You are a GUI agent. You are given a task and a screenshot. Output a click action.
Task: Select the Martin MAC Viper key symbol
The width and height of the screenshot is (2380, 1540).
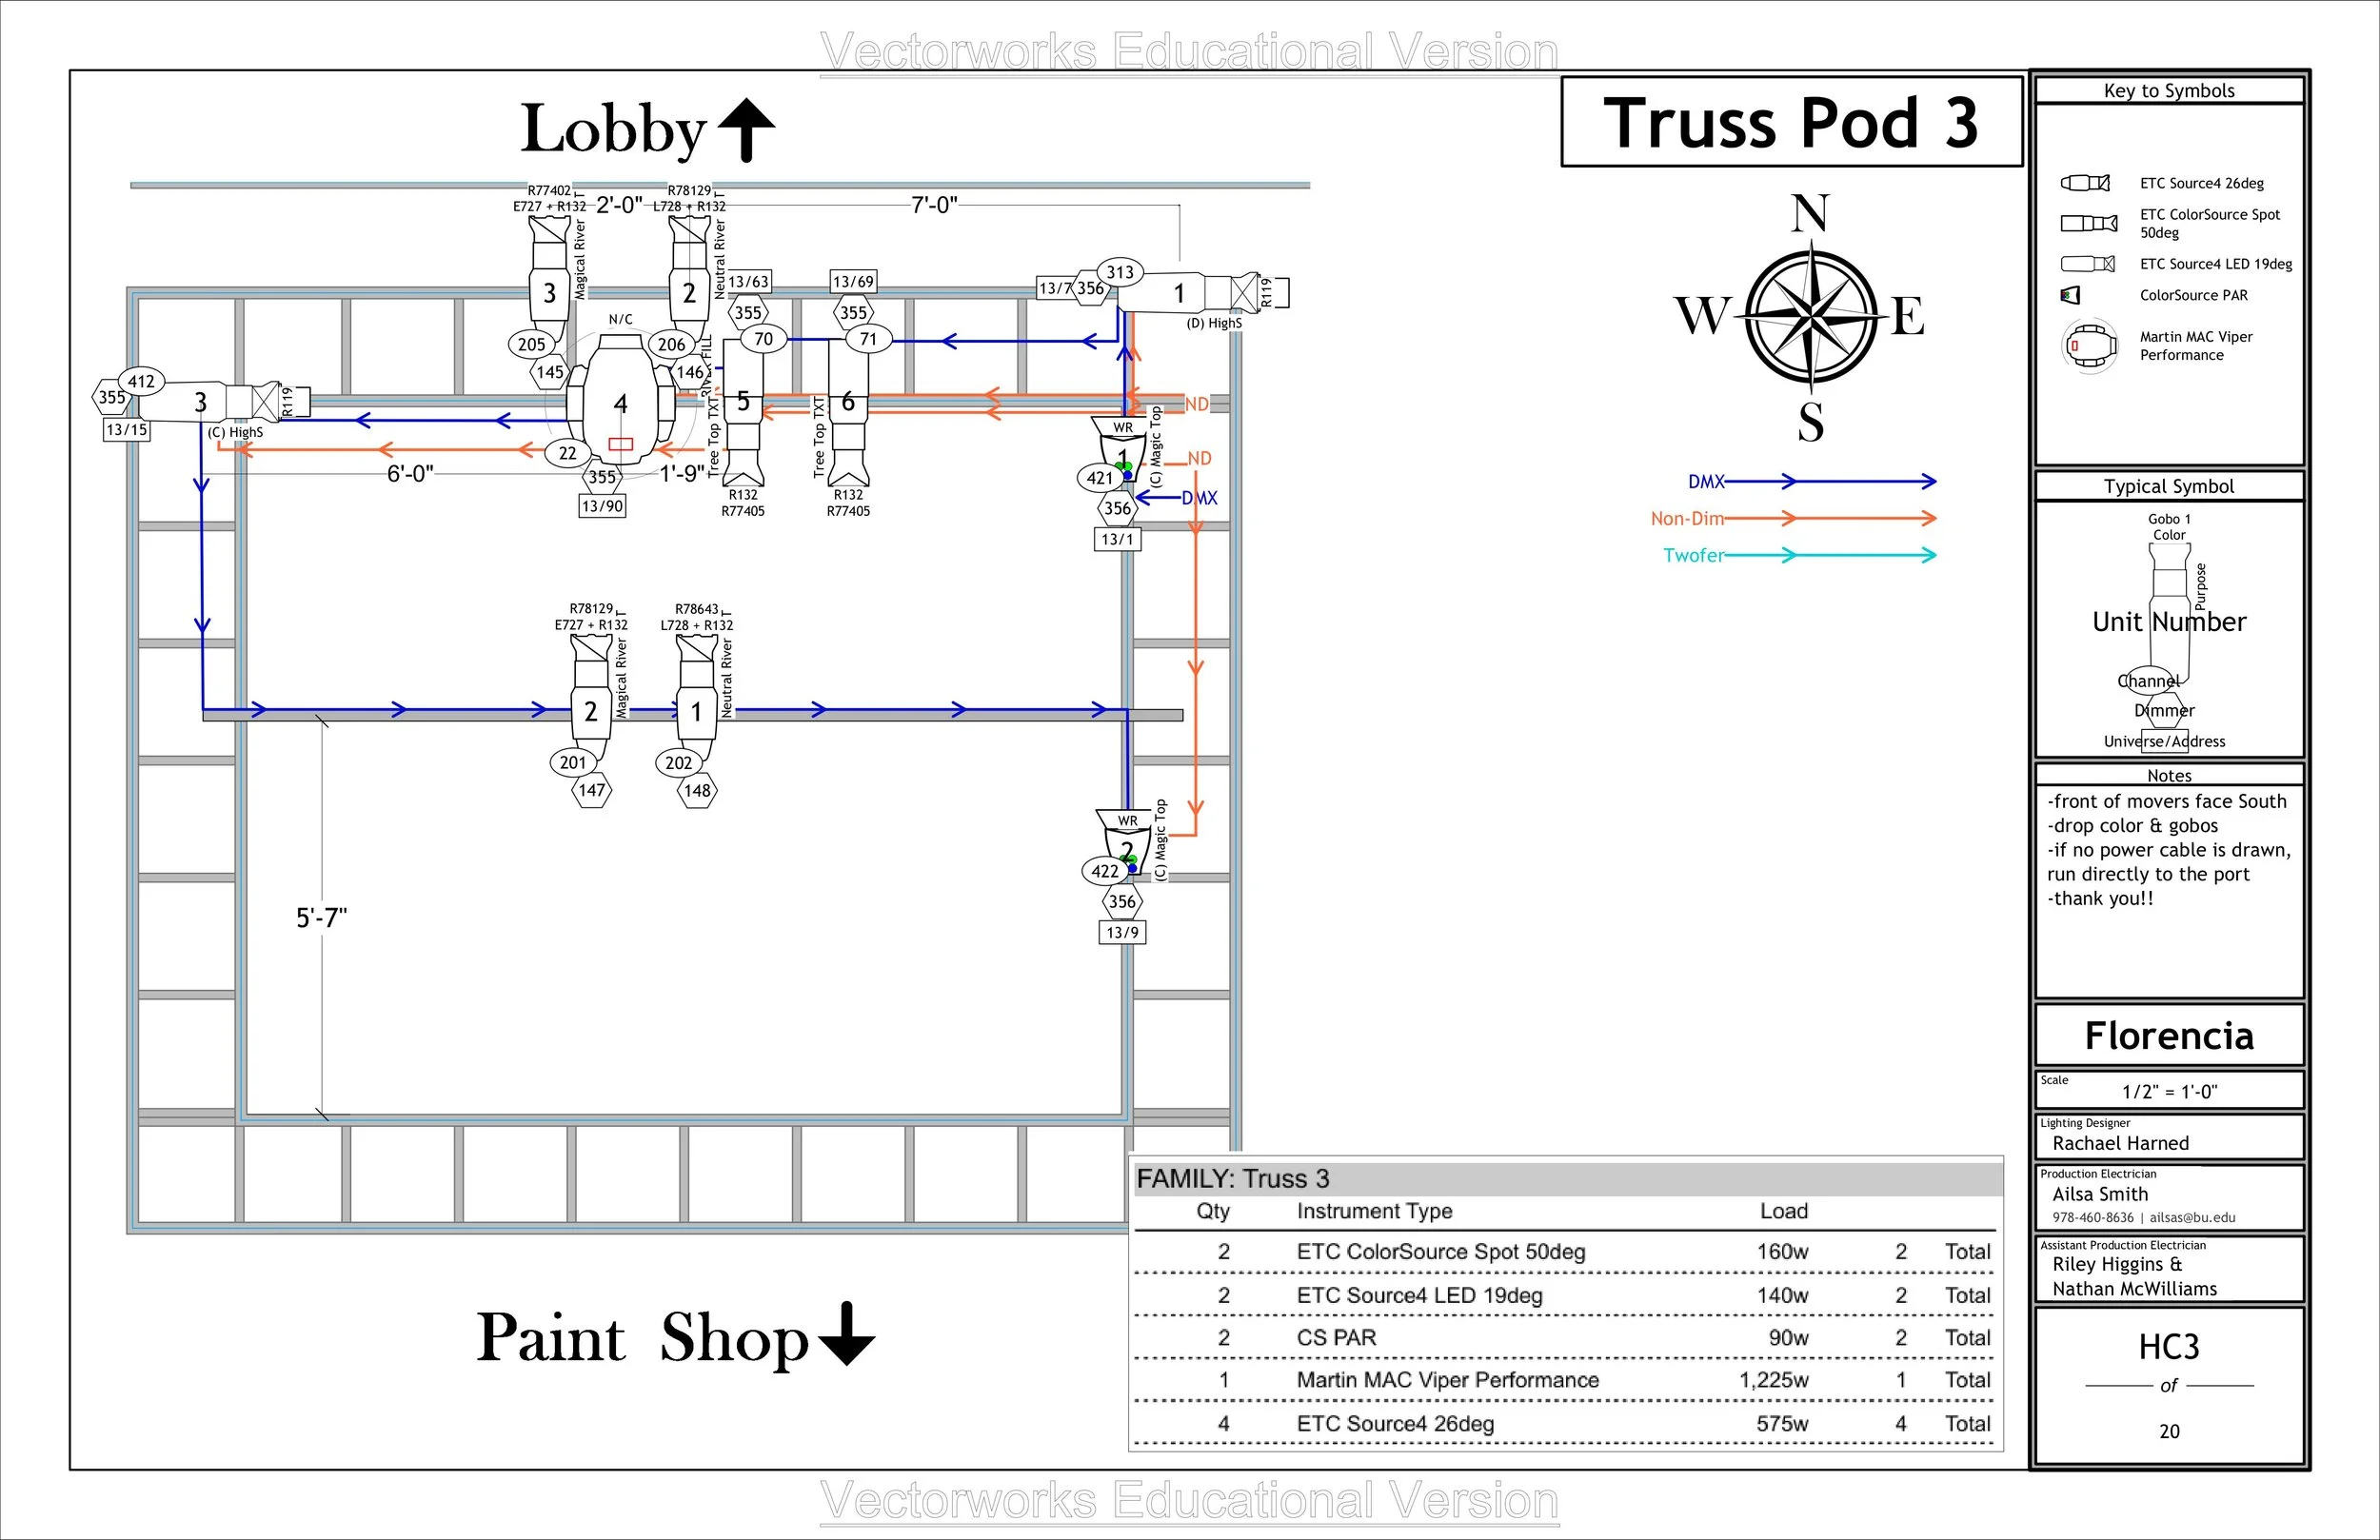point(2089,346)
